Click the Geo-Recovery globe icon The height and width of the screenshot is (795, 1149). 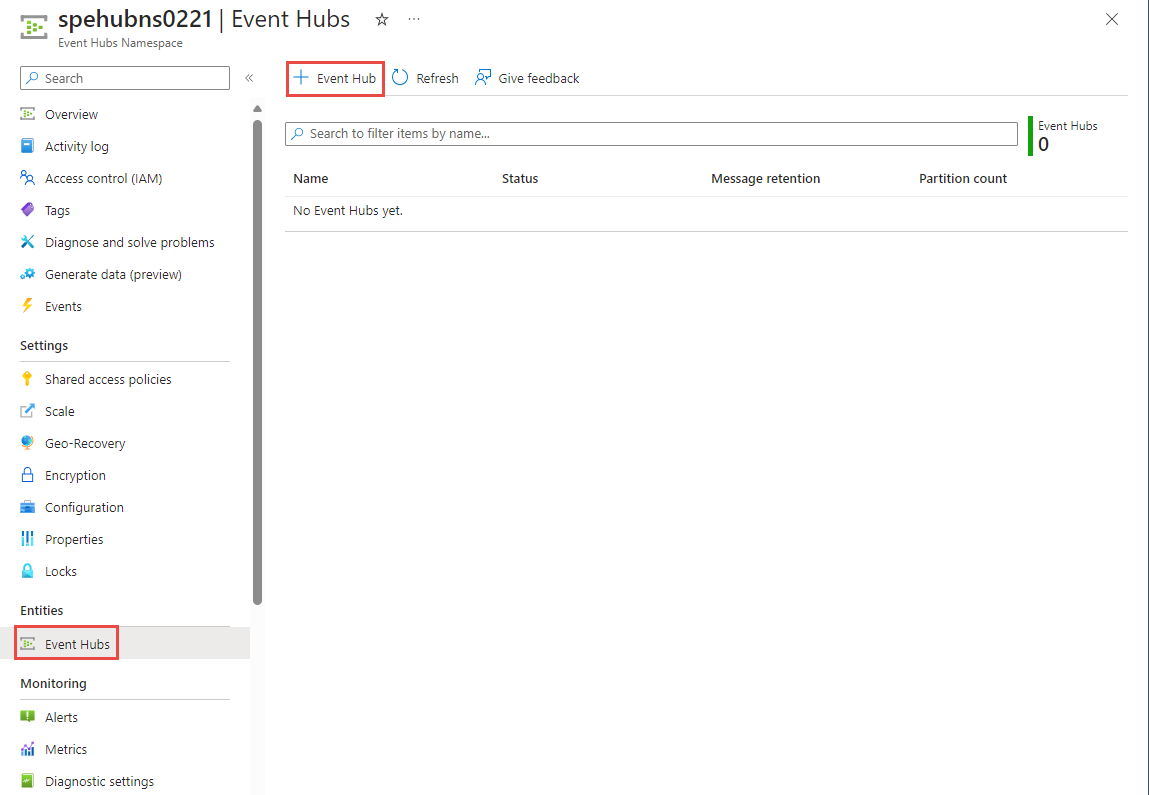[x=27, y=443]
